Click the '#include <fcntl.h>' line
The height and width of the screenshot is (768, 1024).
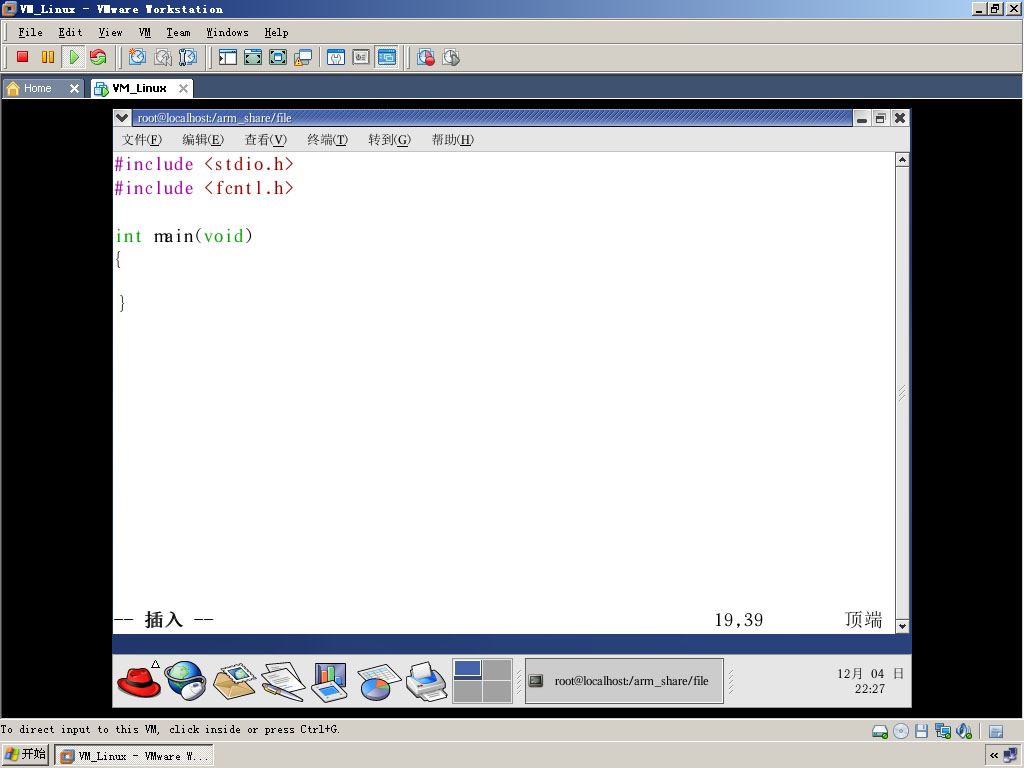204,188
